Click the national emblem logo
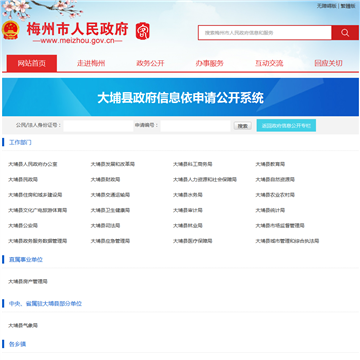 pyautogui.click(x=11, y=30)
